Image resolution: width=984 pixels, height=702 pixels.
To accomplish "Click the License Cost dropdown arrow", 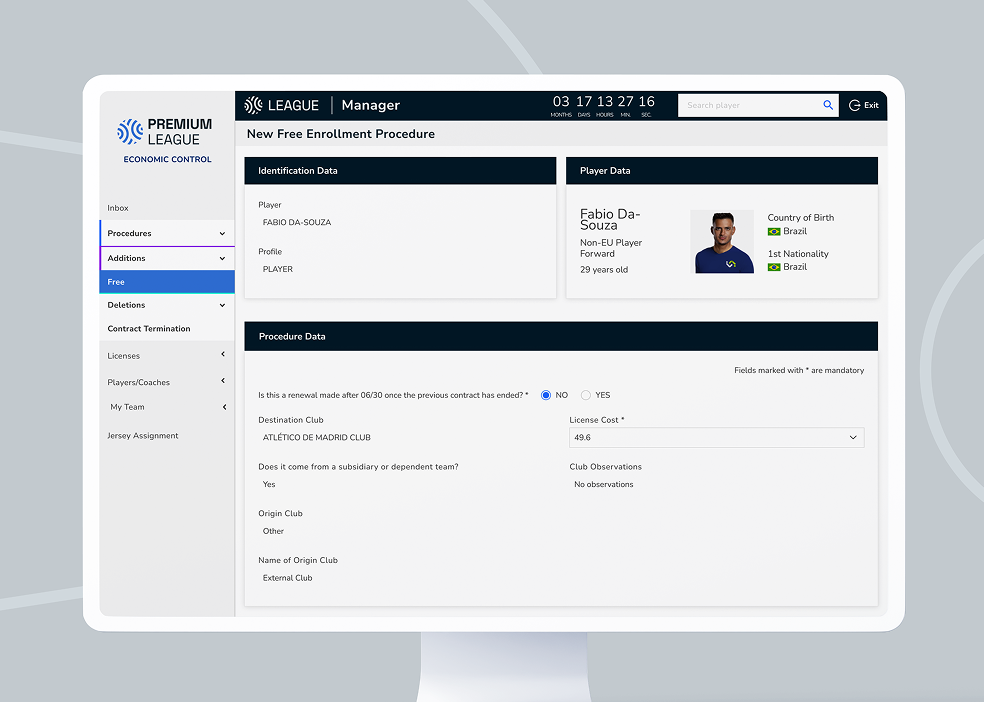I will point(853,437).
